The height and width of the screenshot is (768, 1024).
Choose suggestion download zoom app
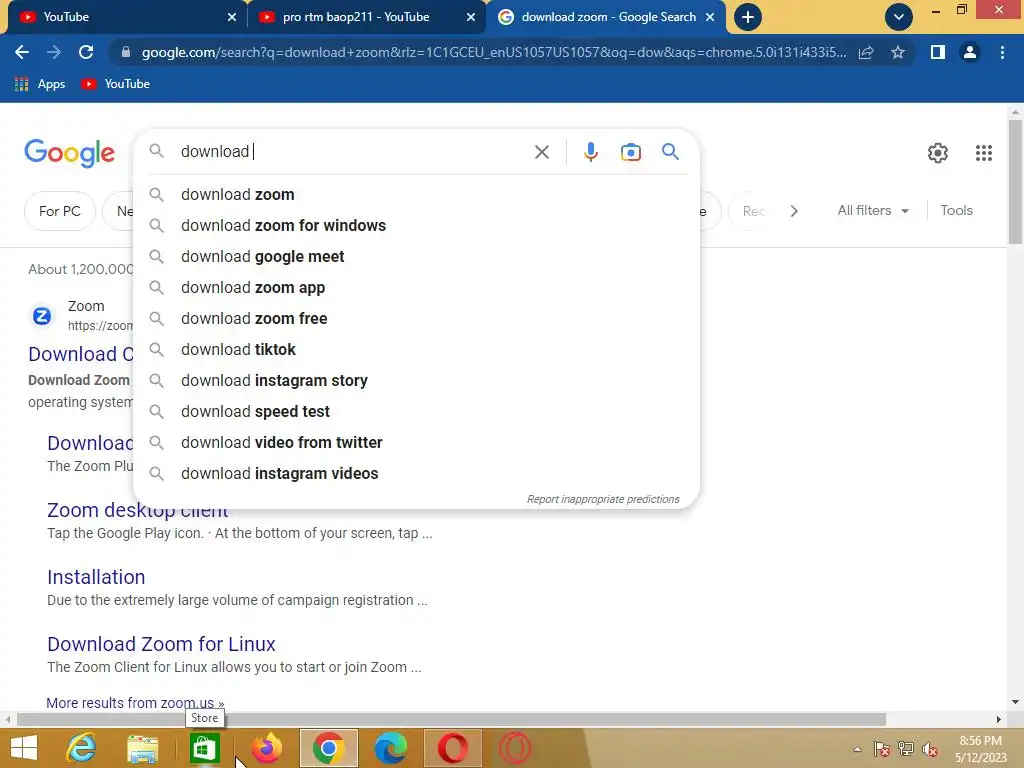(416, 287)
